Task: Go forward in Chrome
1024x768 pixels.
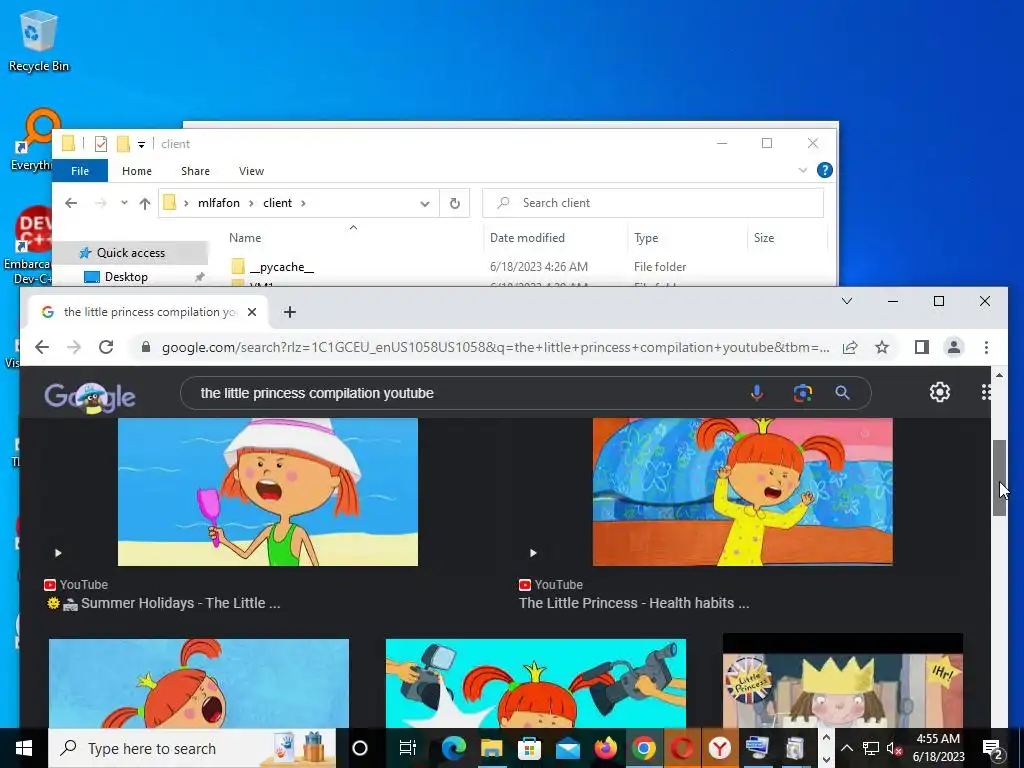Action: coord(74,347)
